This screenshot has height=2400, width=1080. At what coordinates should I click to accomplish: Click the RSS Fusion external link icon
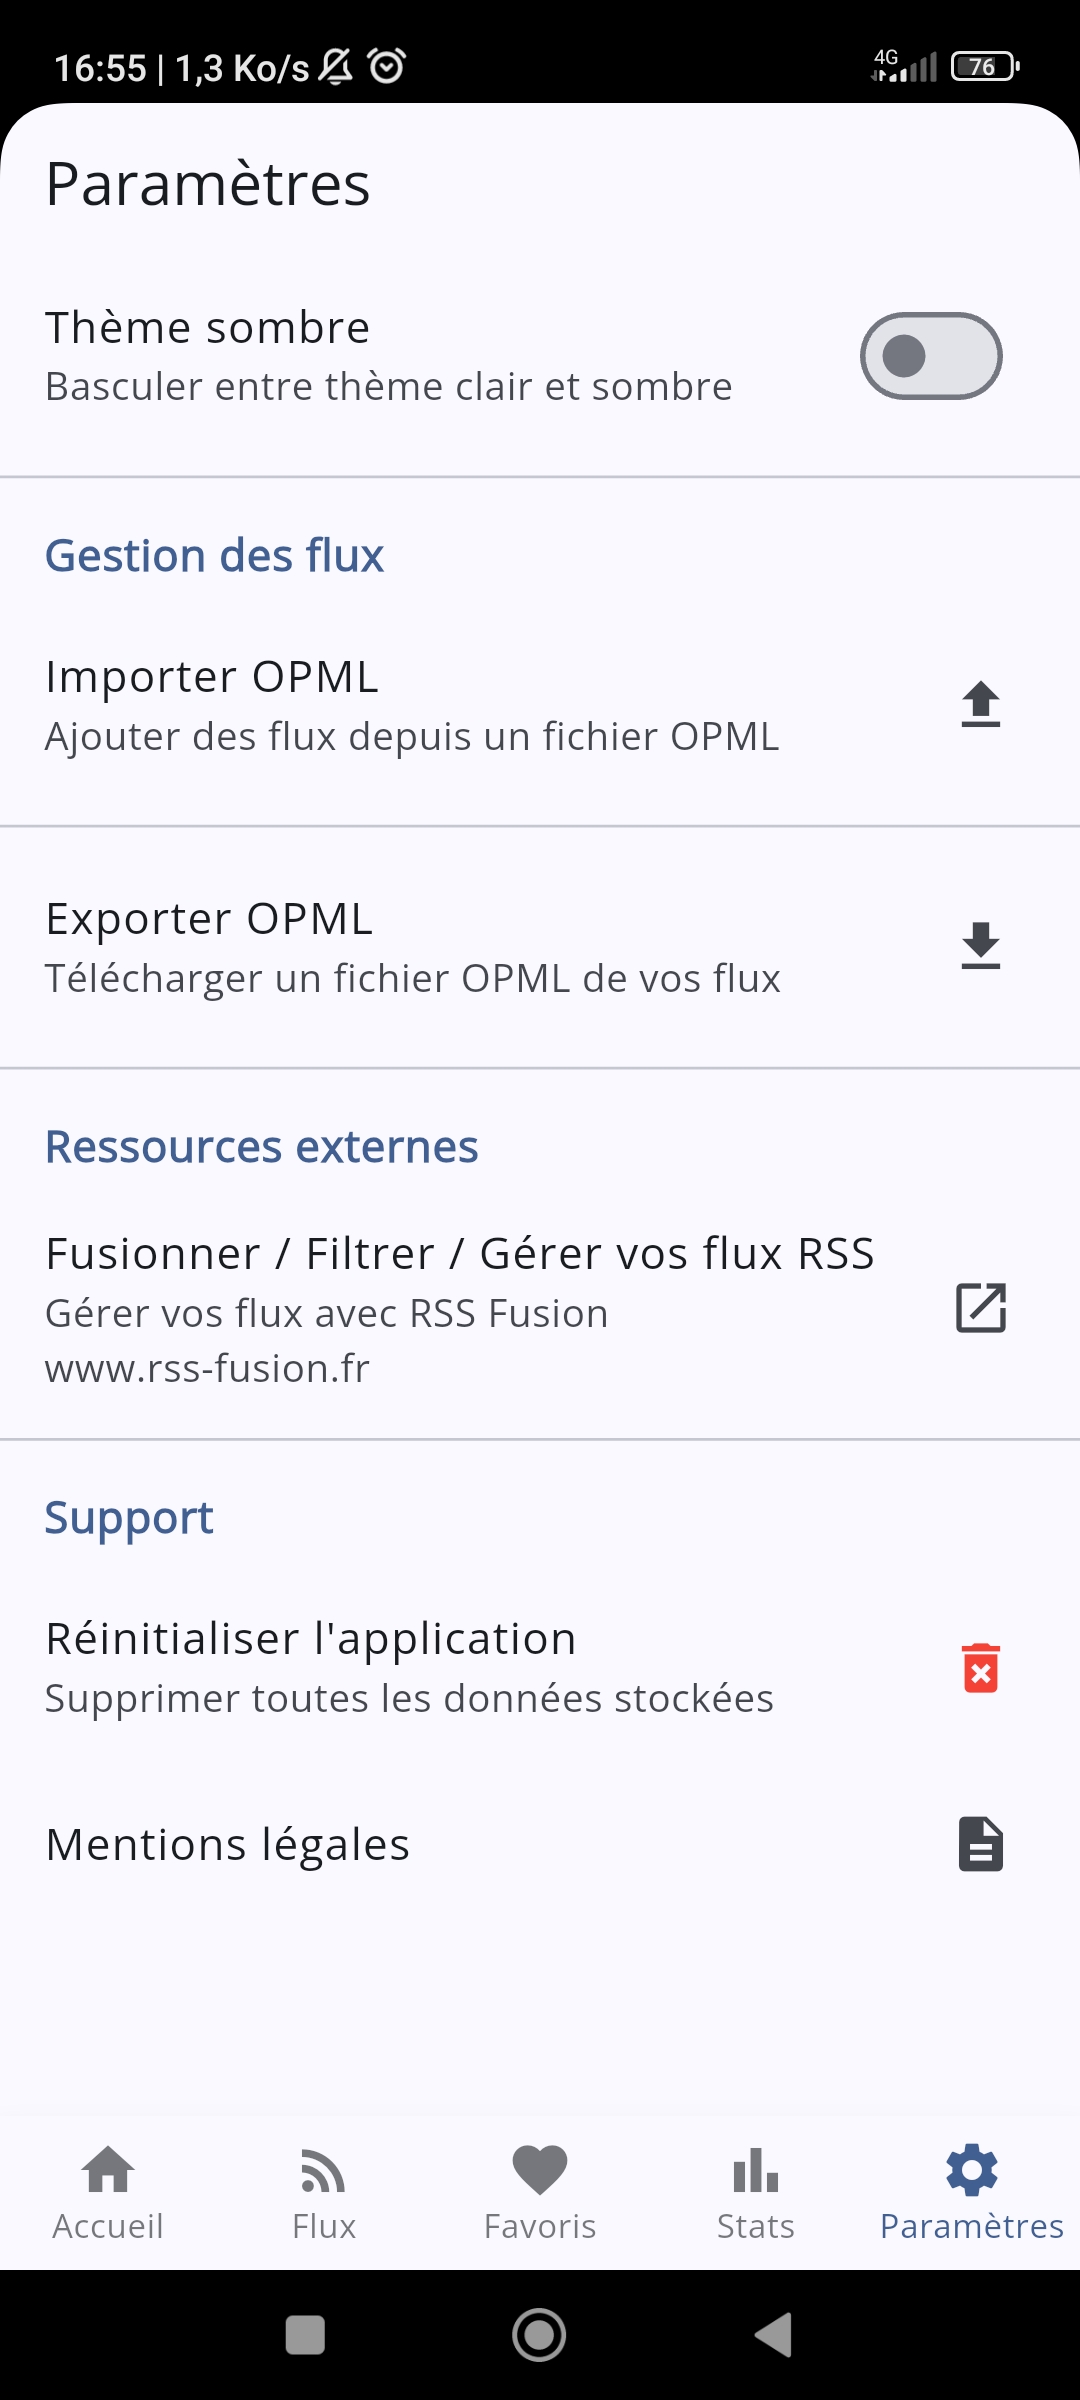pyautogui.click(x=980, y=1308)
